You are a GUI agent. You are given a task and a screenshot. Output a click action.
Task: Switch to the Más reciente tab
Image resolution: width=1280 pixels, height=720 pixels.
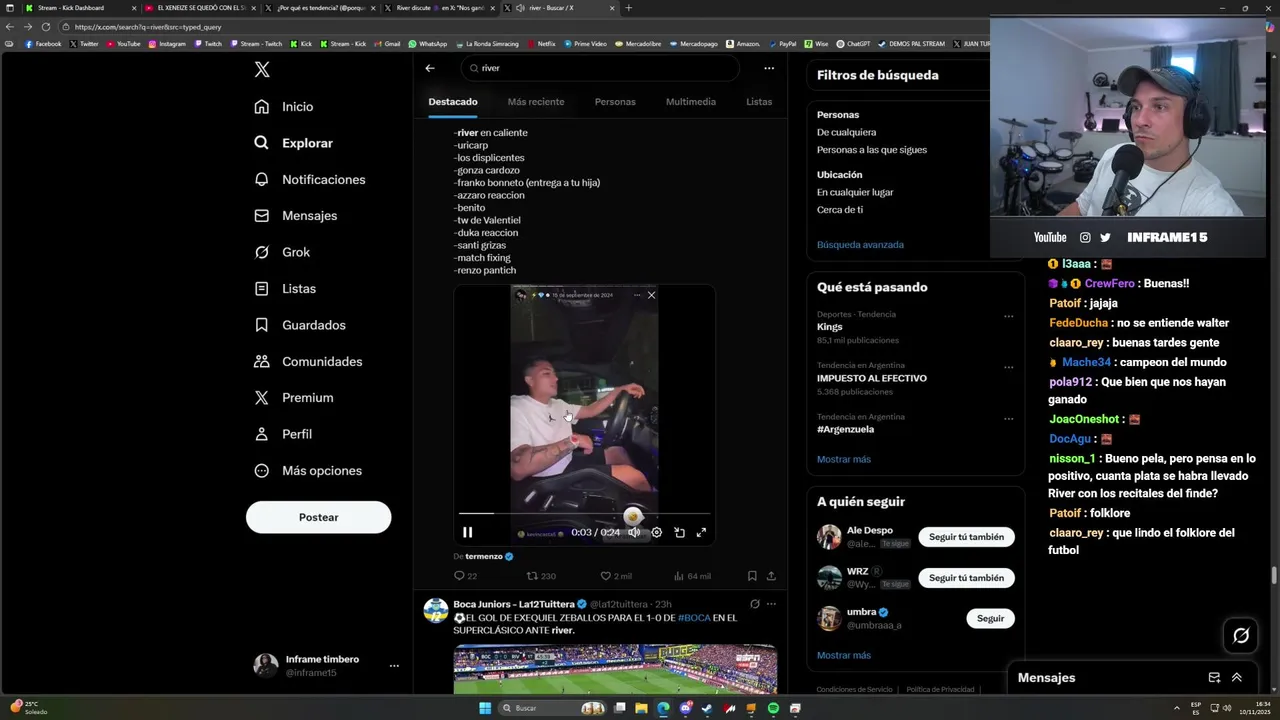tap(536, 102)
